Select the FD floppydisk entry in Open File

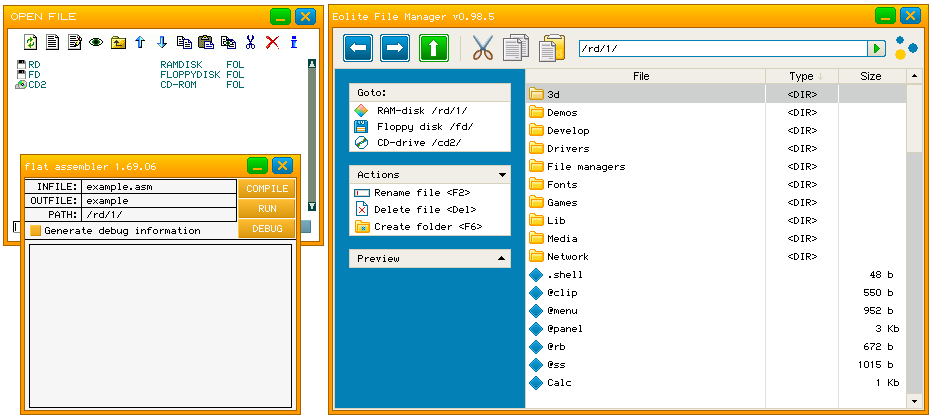tap(131, 74)
